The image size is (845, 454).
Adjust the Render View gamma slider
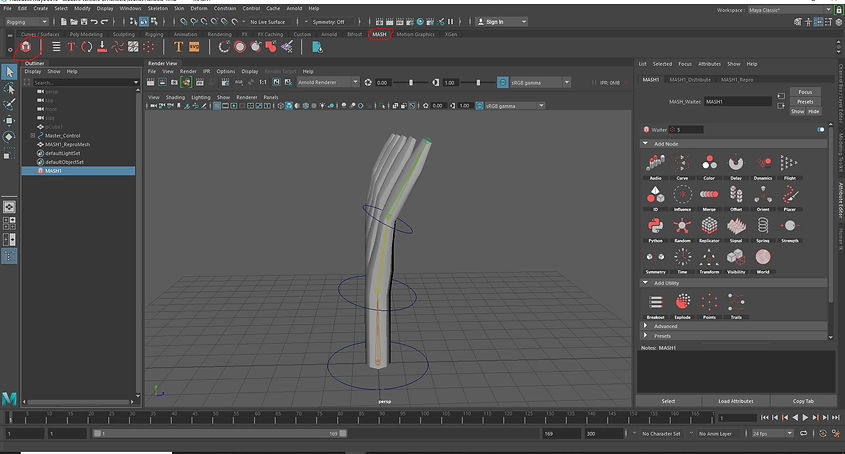click(478, 82)
